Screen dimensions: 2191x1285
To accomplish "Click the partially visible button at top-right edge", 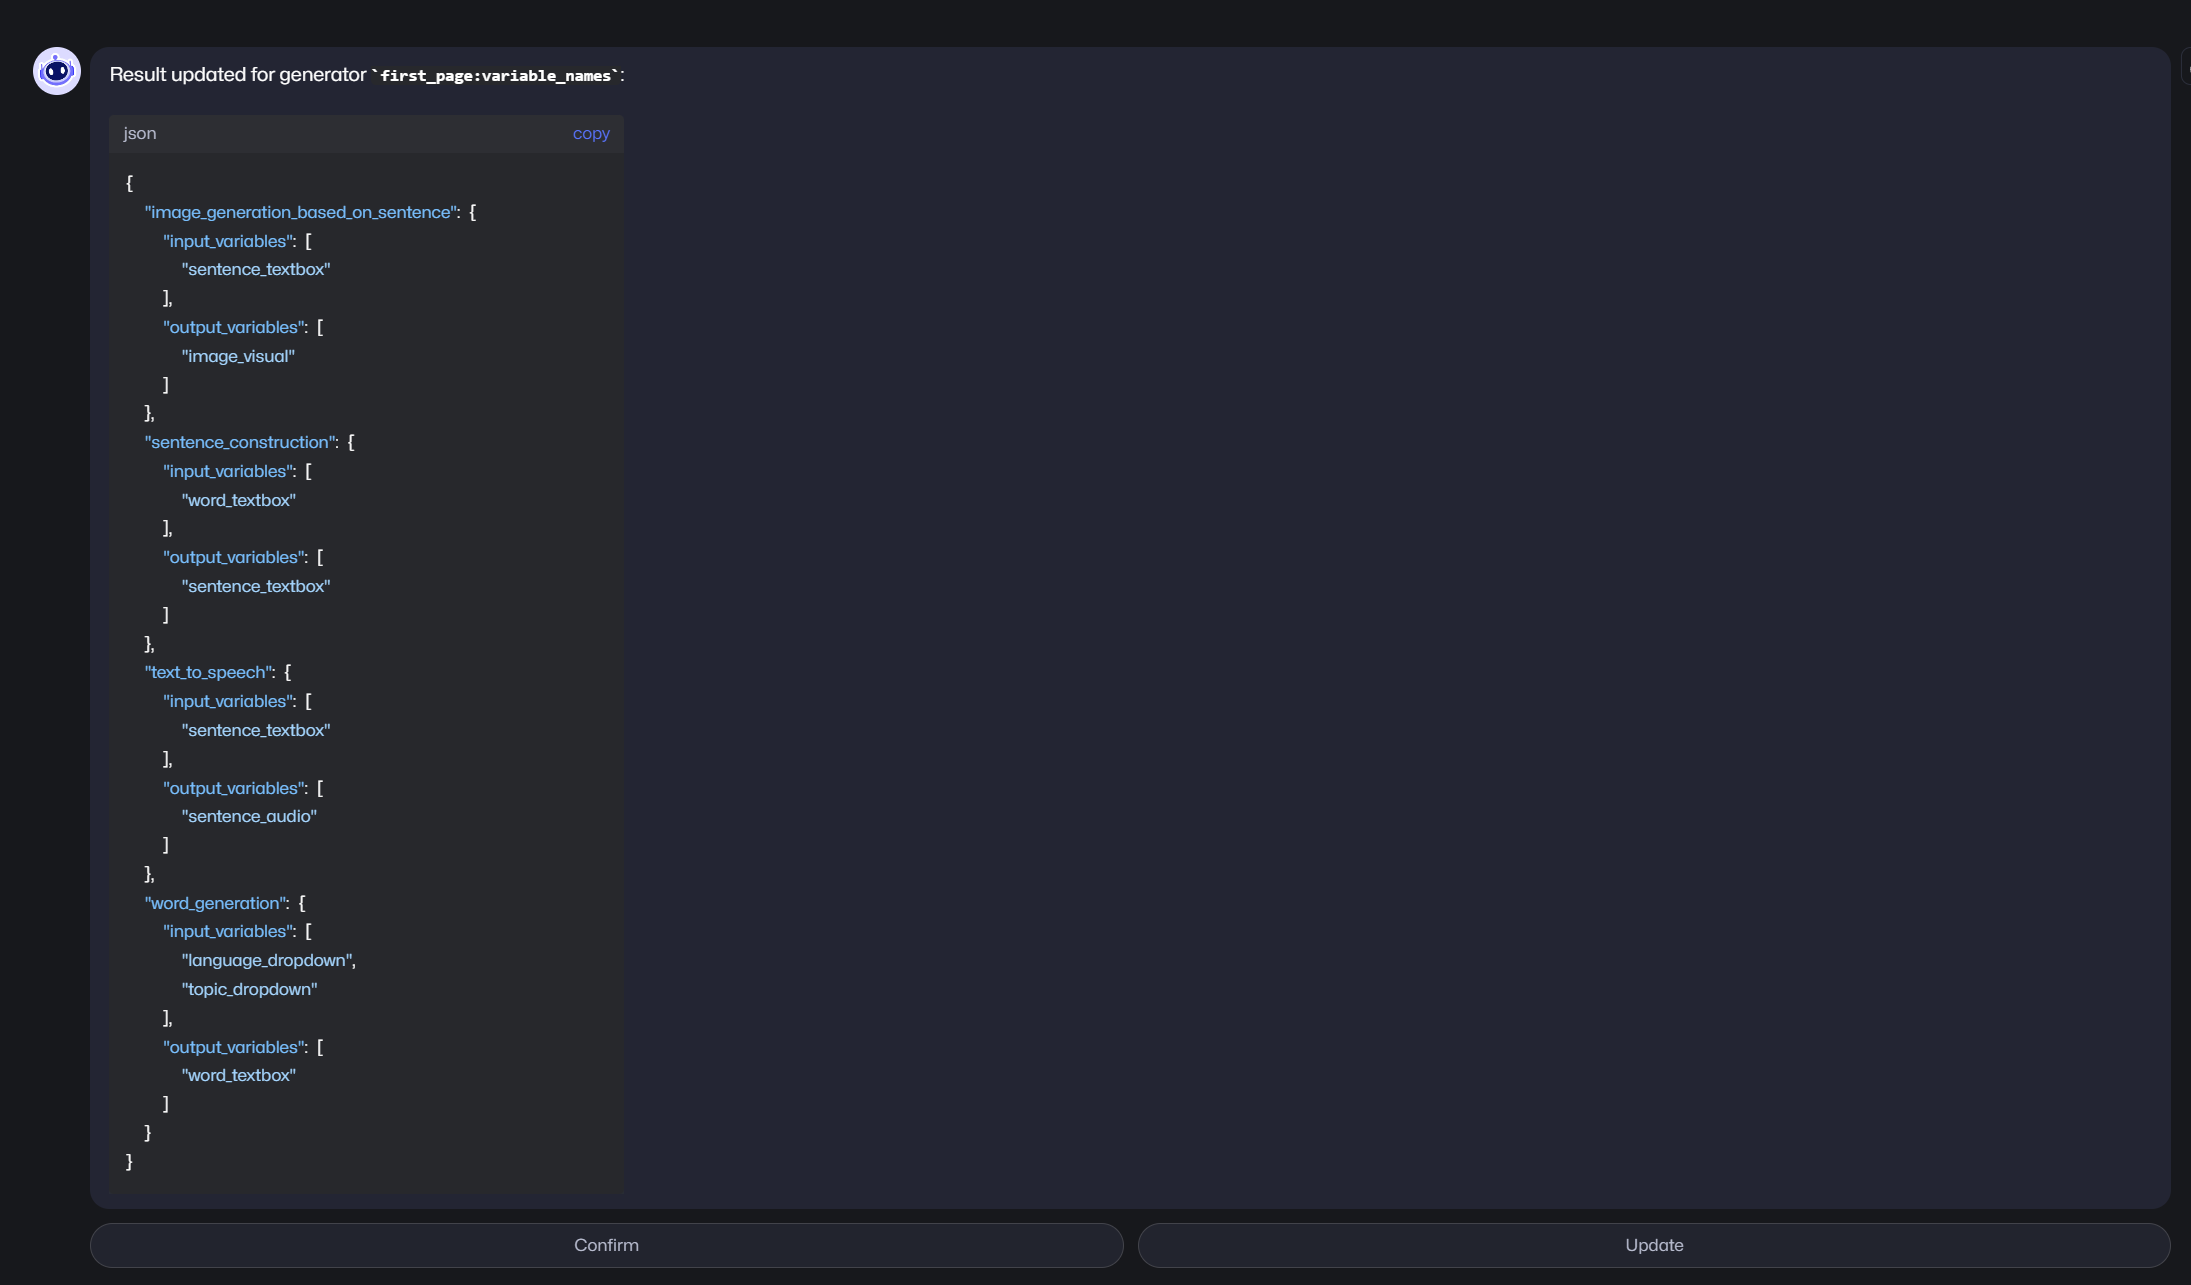I will pos(2185,68).
